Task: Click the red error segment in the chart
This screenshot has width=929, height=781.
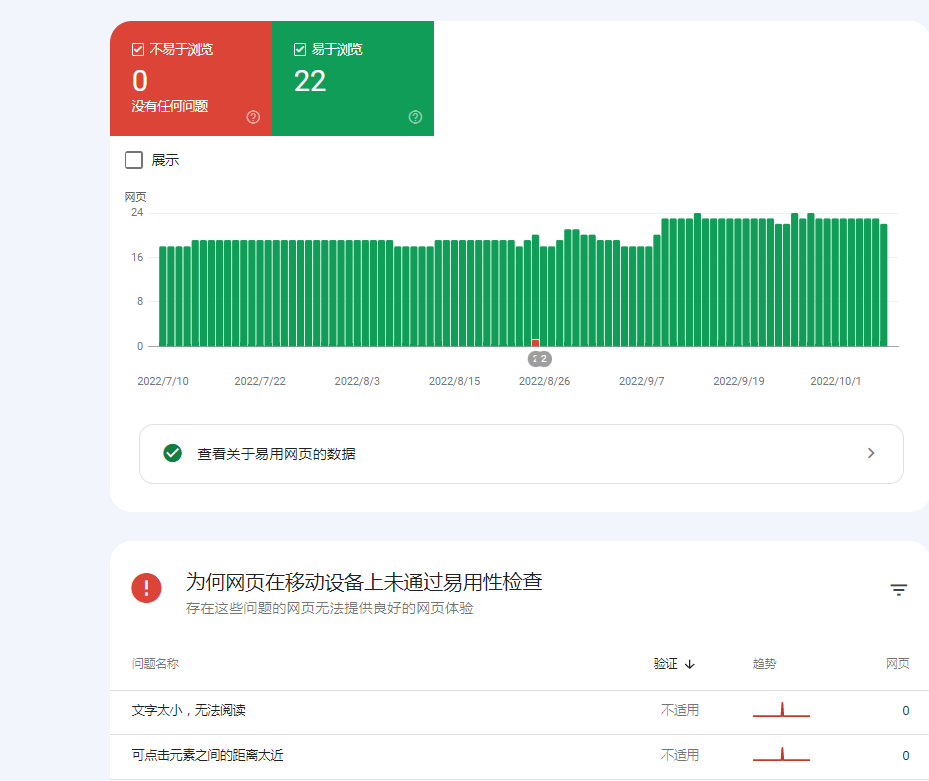Action: (534, 343)
